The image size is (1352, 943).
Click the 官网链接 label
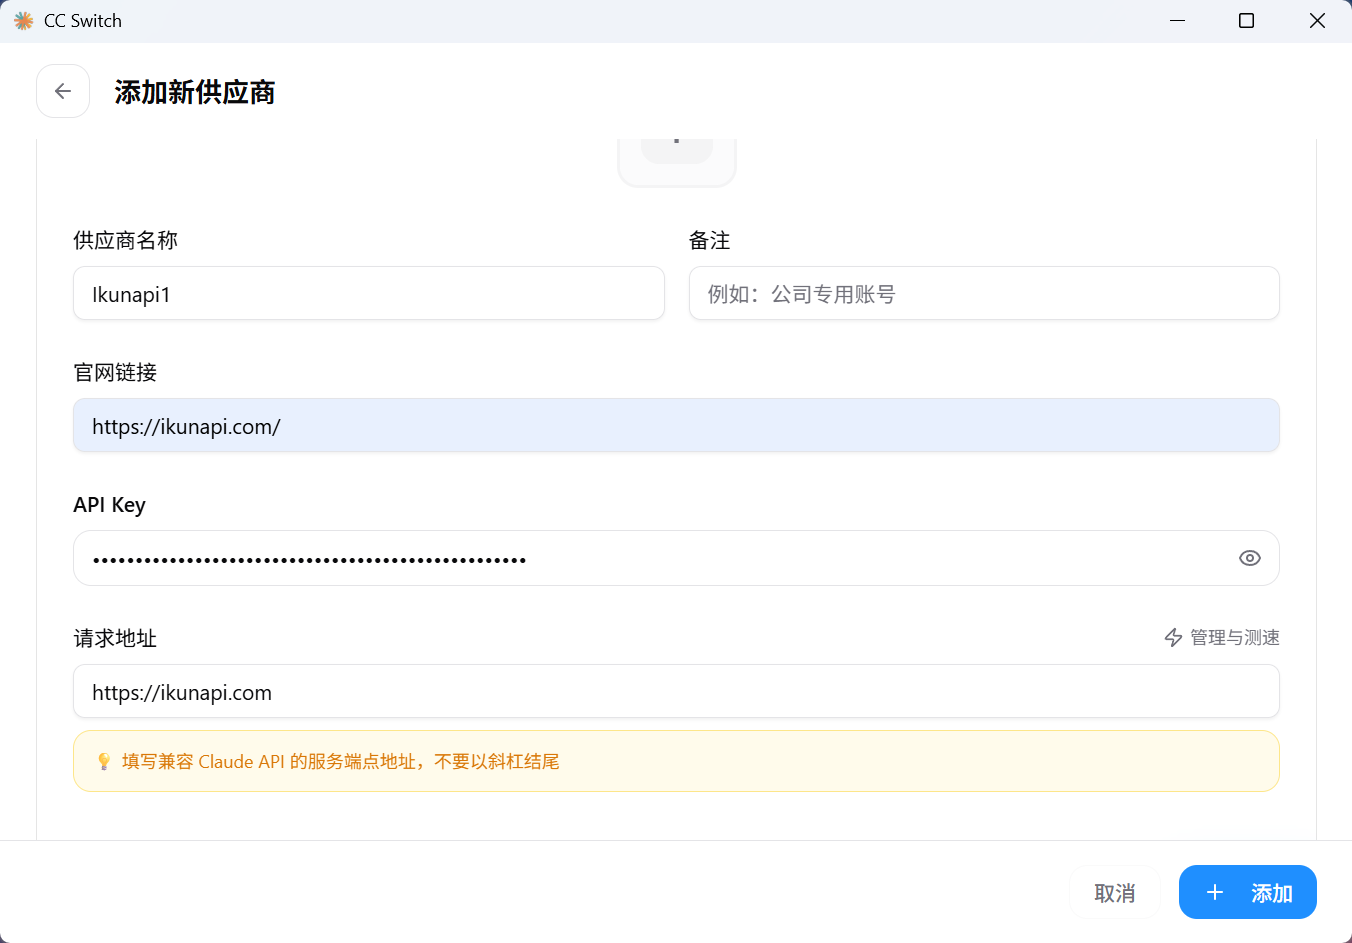pos(115,372)
